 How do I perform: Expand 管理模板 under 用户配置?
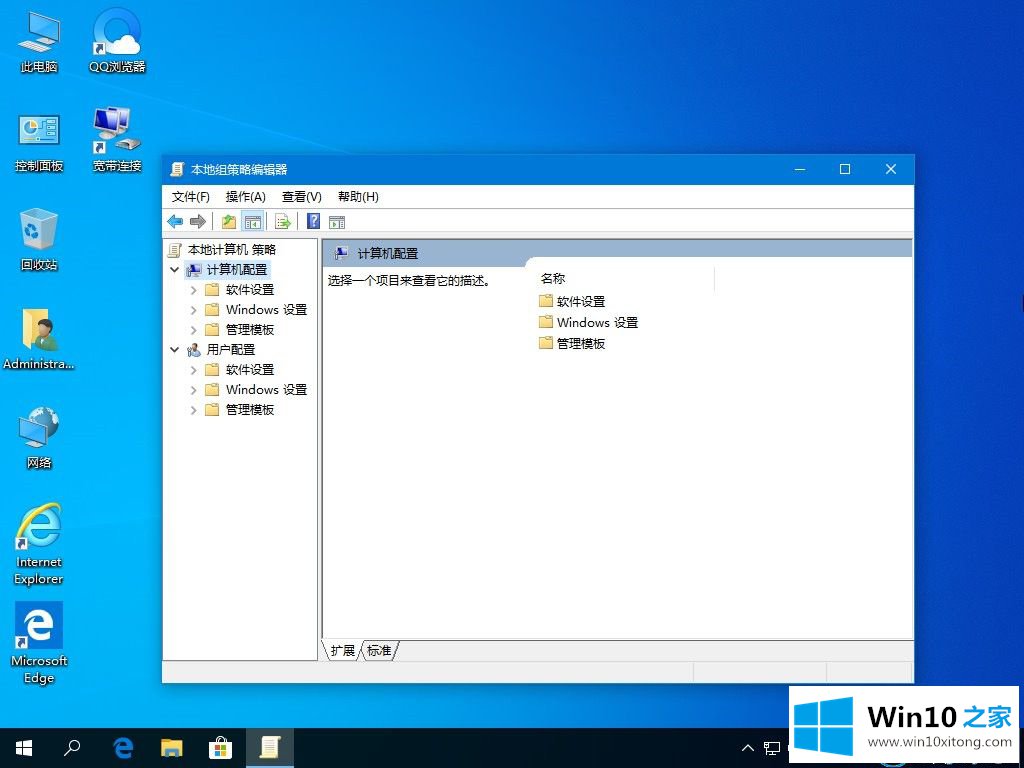(x=193, y=410)
